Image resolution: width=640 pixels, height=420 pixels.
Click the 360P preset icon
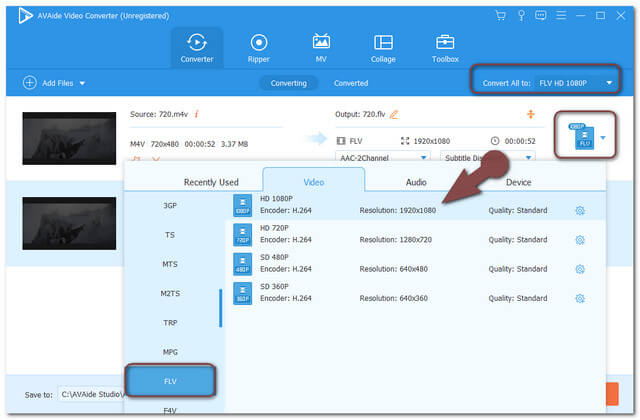(242, 293)
